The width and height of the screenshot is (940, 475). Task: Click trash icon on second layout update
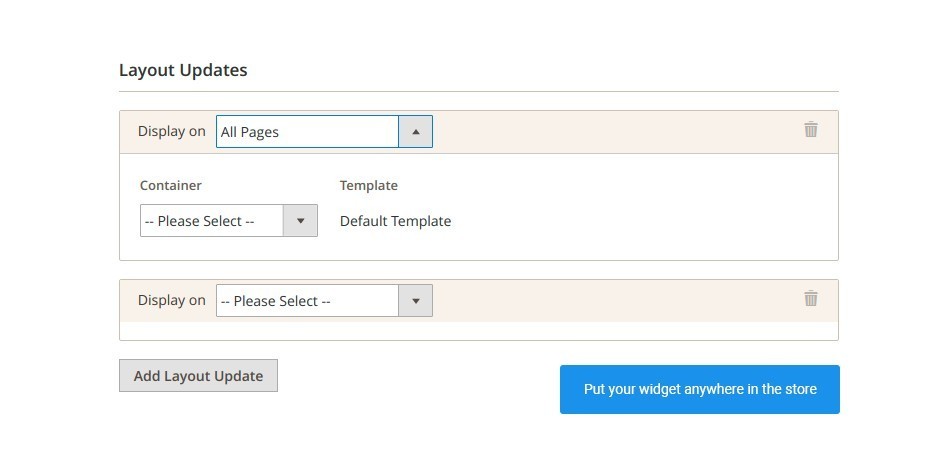811,298
